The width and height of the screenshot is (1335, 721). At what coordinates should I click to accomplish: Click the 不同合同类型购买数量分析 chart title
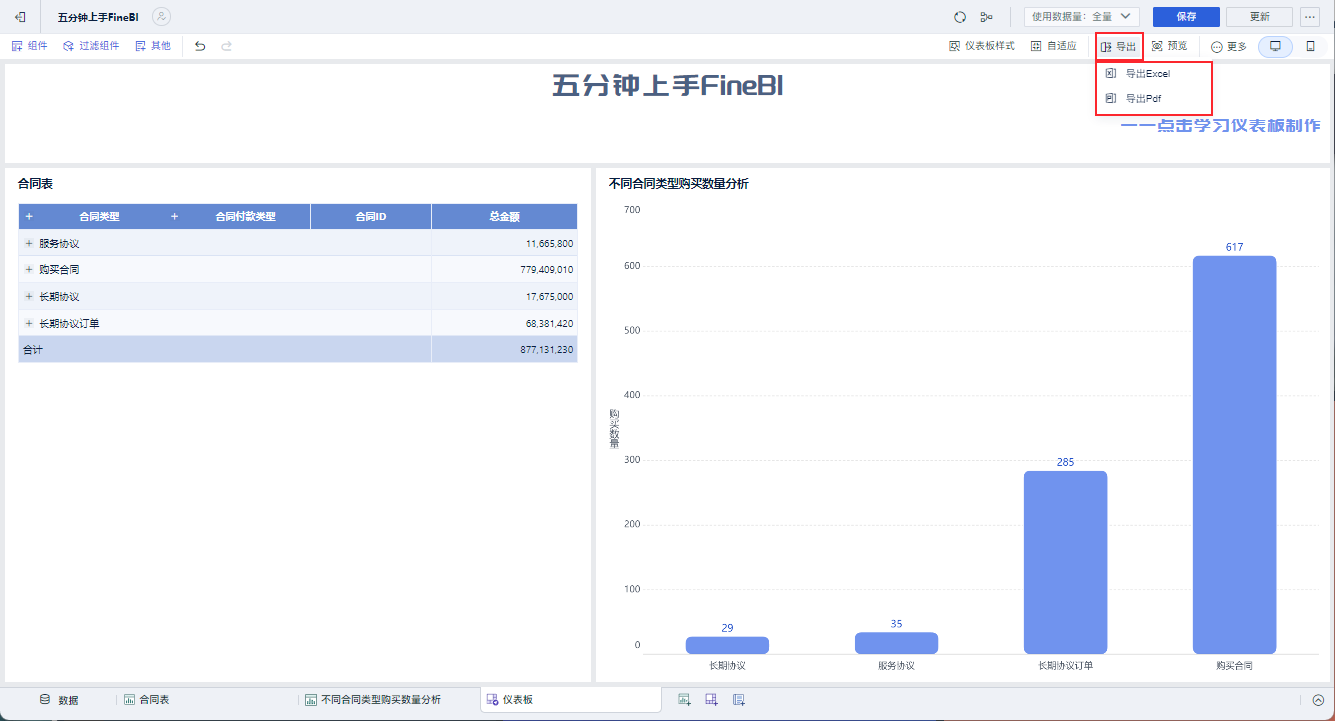pyautogui.click(x=679, y=184)
